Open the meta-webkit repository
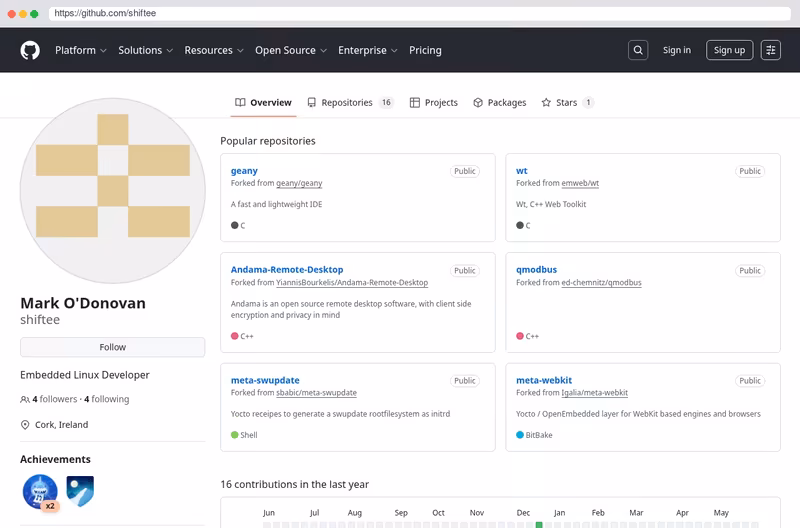This screenshot has width=800, height=528. [544, 380]
